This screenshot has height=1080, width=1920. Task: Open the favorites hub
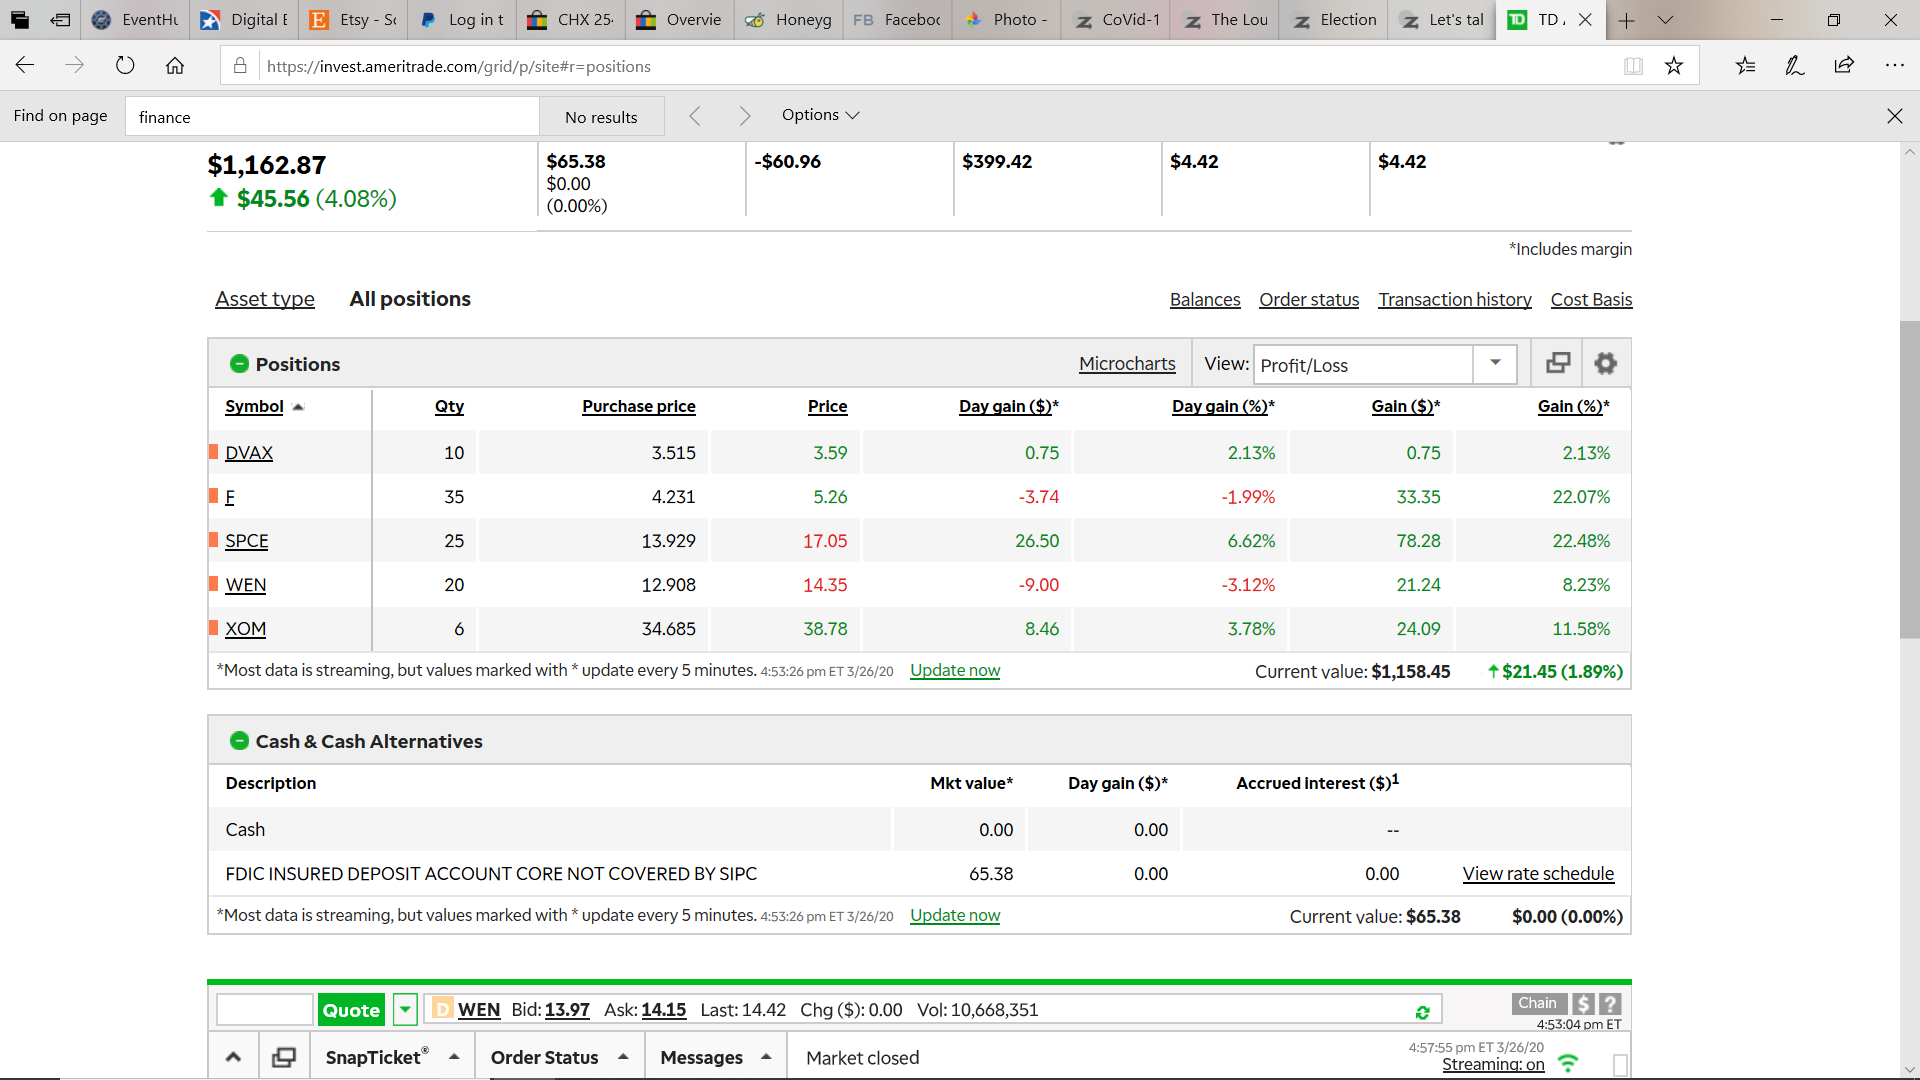(1745, 66)
